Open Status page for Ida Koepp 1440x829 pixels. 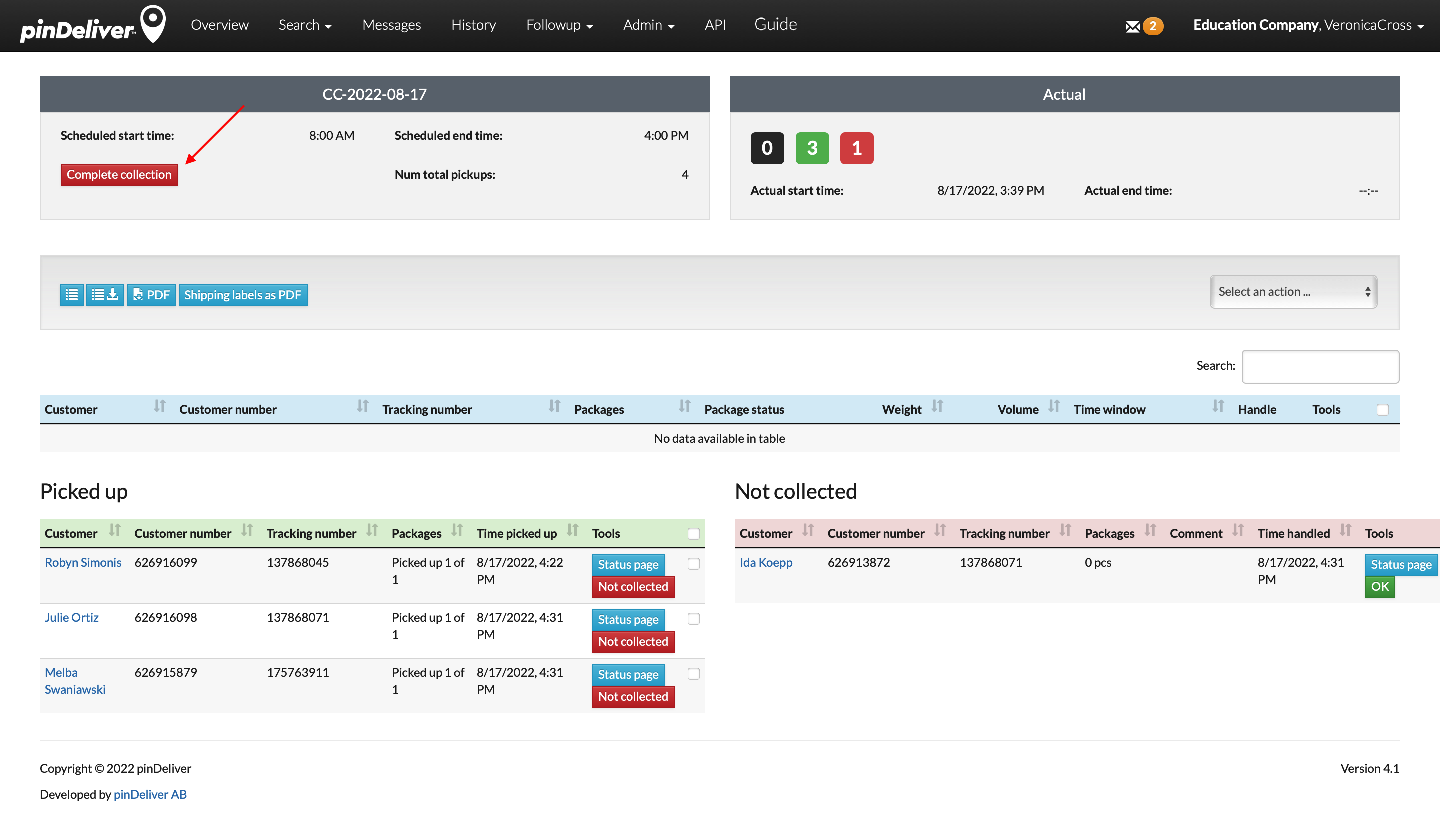coord(1401,565)
